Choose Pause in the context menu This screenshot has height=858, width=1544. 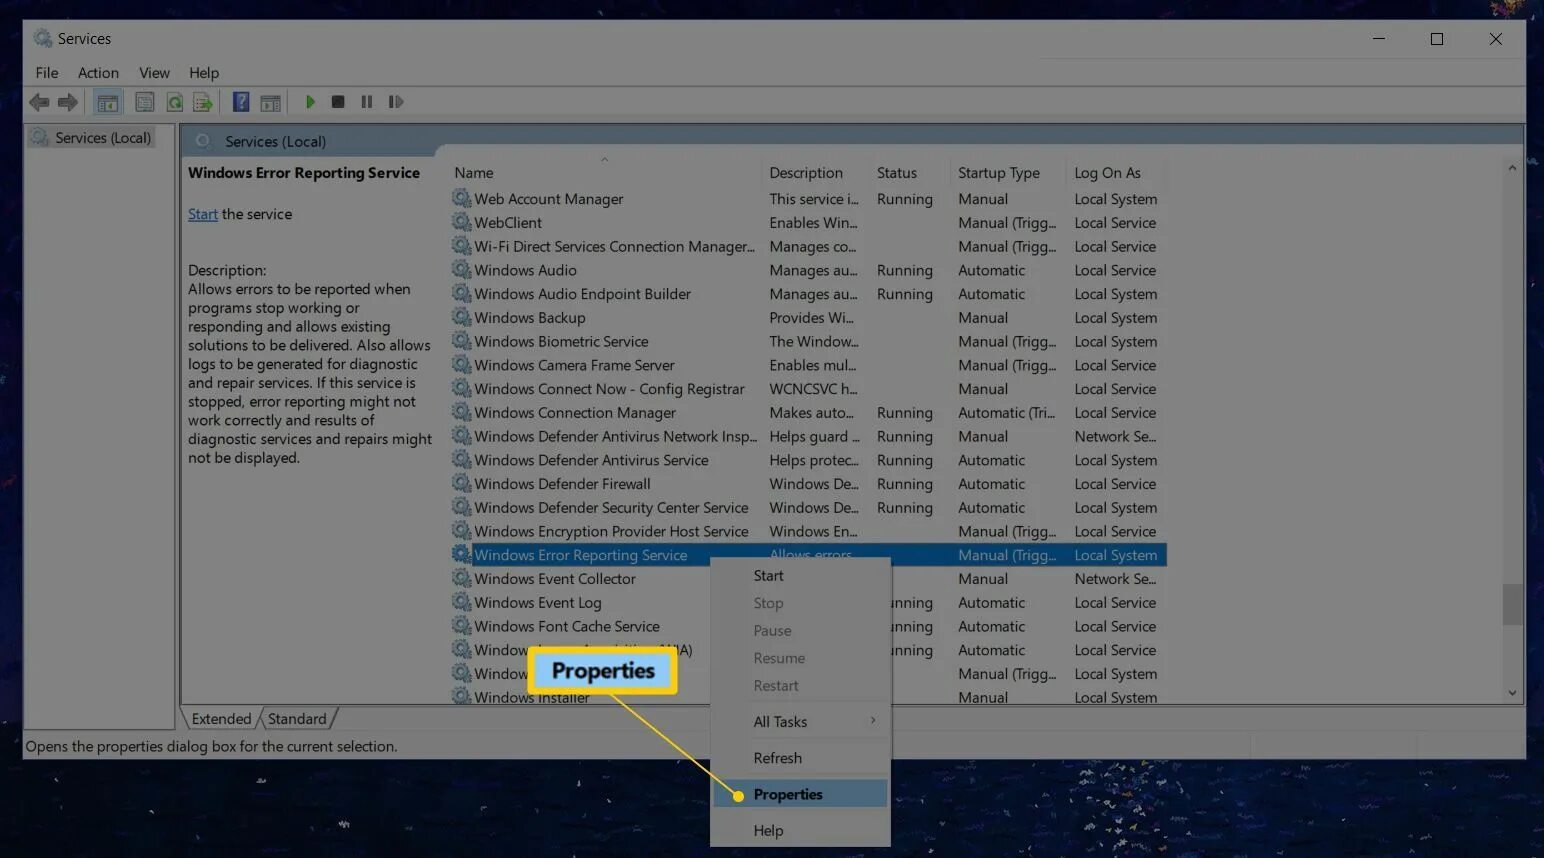pos(800,630)
